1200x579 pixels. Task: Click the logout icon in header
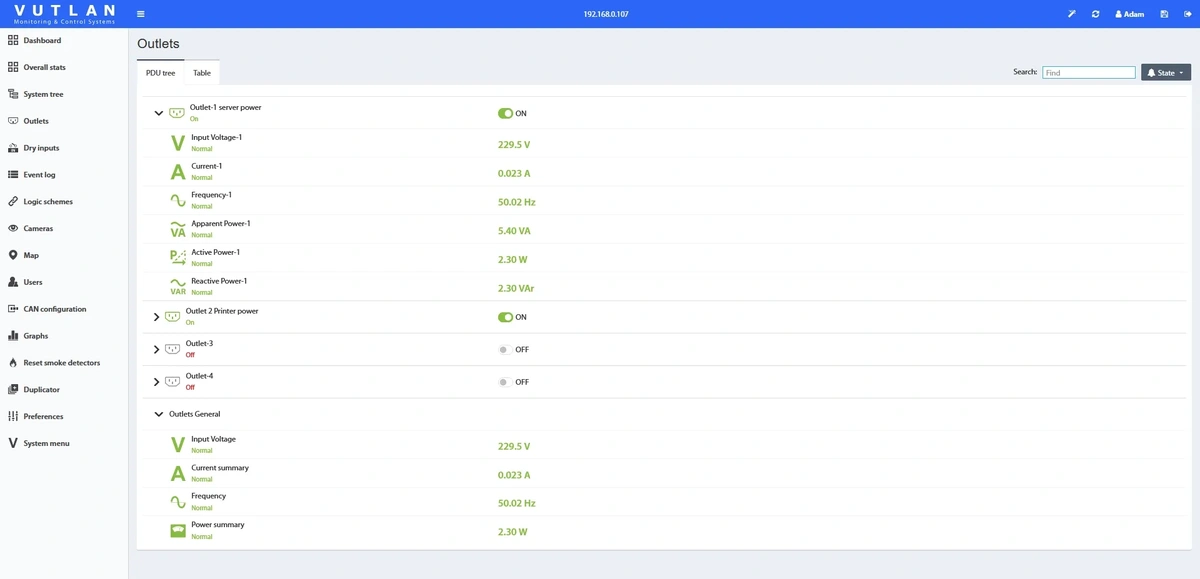click(x=1187, y=14)
